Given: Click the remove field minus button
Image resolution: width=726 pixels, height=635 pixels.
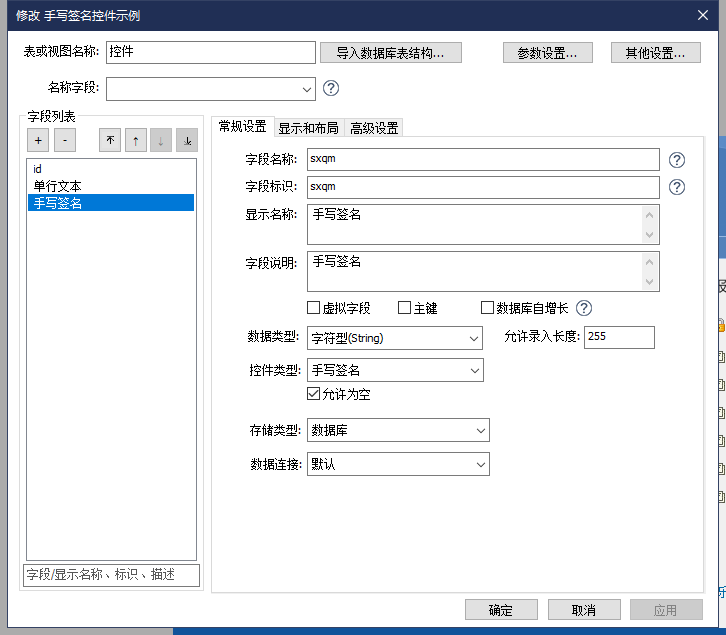Looking at the screenshot, I should click(x=63, y=141).
